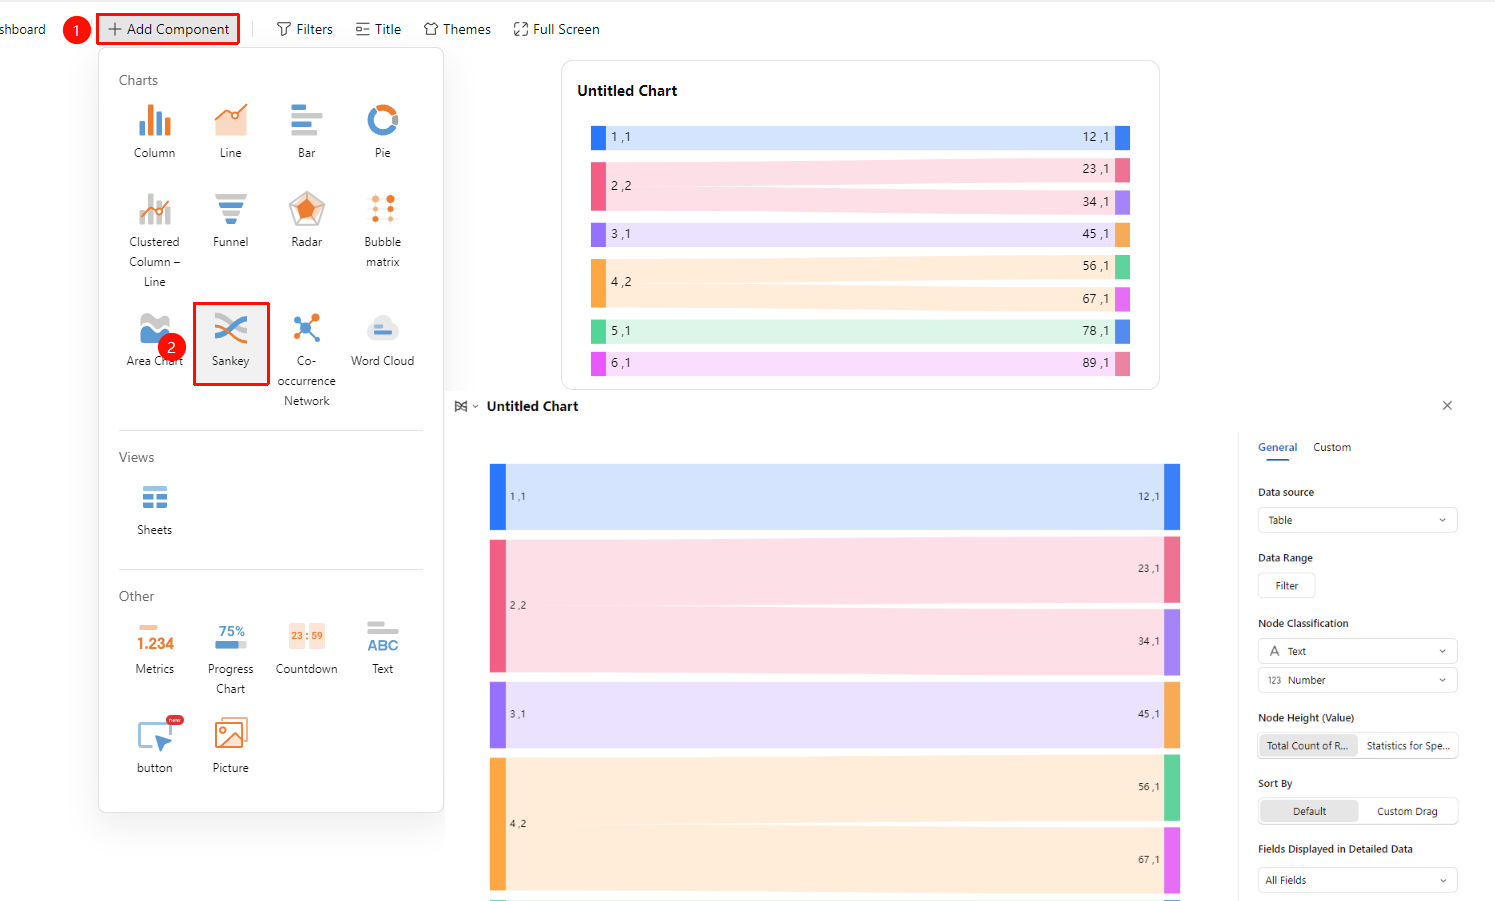Screen dimensions: 1495x901
Task: Switch to the General tab
Action: [1277, 447]
